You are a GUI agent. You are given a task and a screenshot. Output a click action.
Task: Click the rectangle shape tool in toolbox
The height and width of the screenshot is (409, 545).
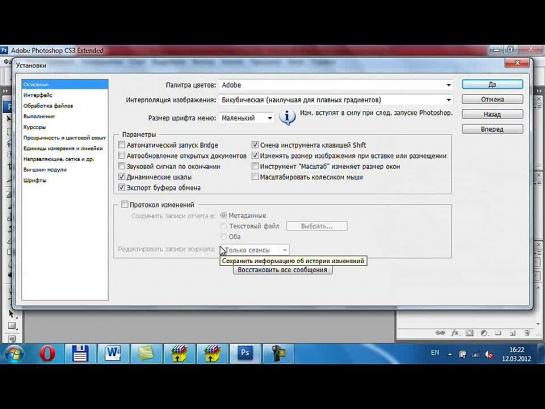11,326
